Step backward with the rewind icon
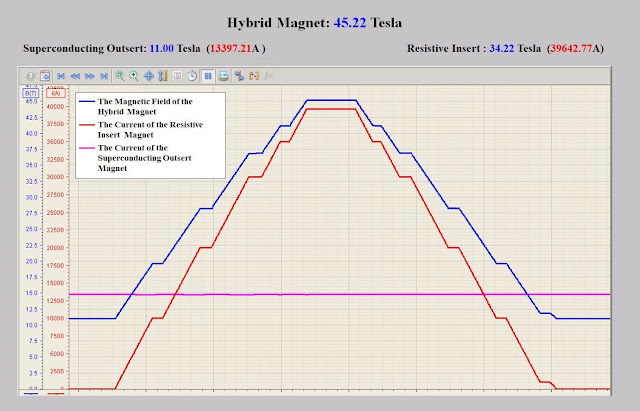640x411 pixels. [x=75, y=76]
